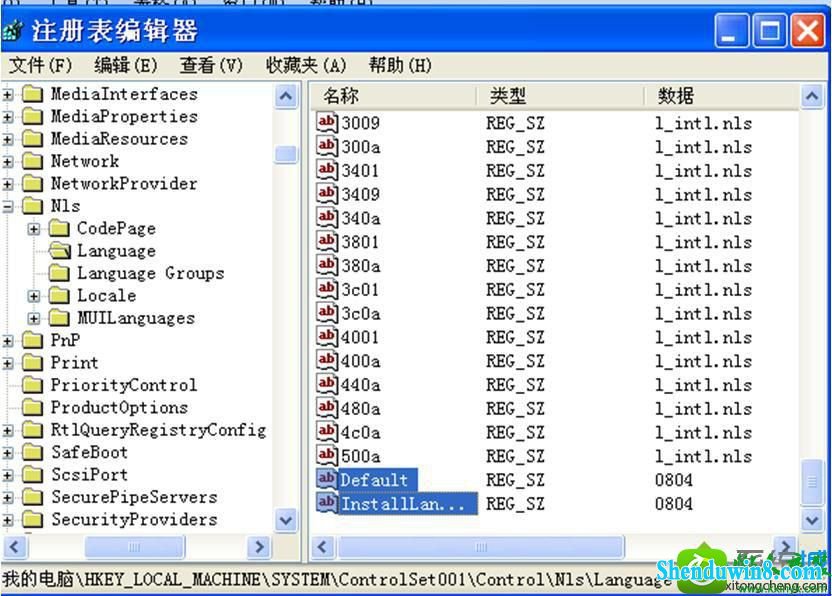Click the SafeBoot folder icon
Screen dimensions: 832x596
(x=33, y=452)
